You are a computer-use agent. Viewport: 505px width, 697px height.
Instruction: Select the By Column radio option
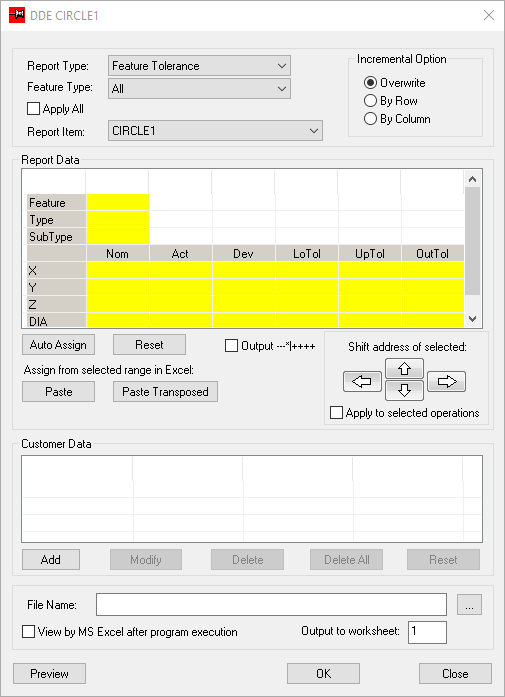(370, 119)
